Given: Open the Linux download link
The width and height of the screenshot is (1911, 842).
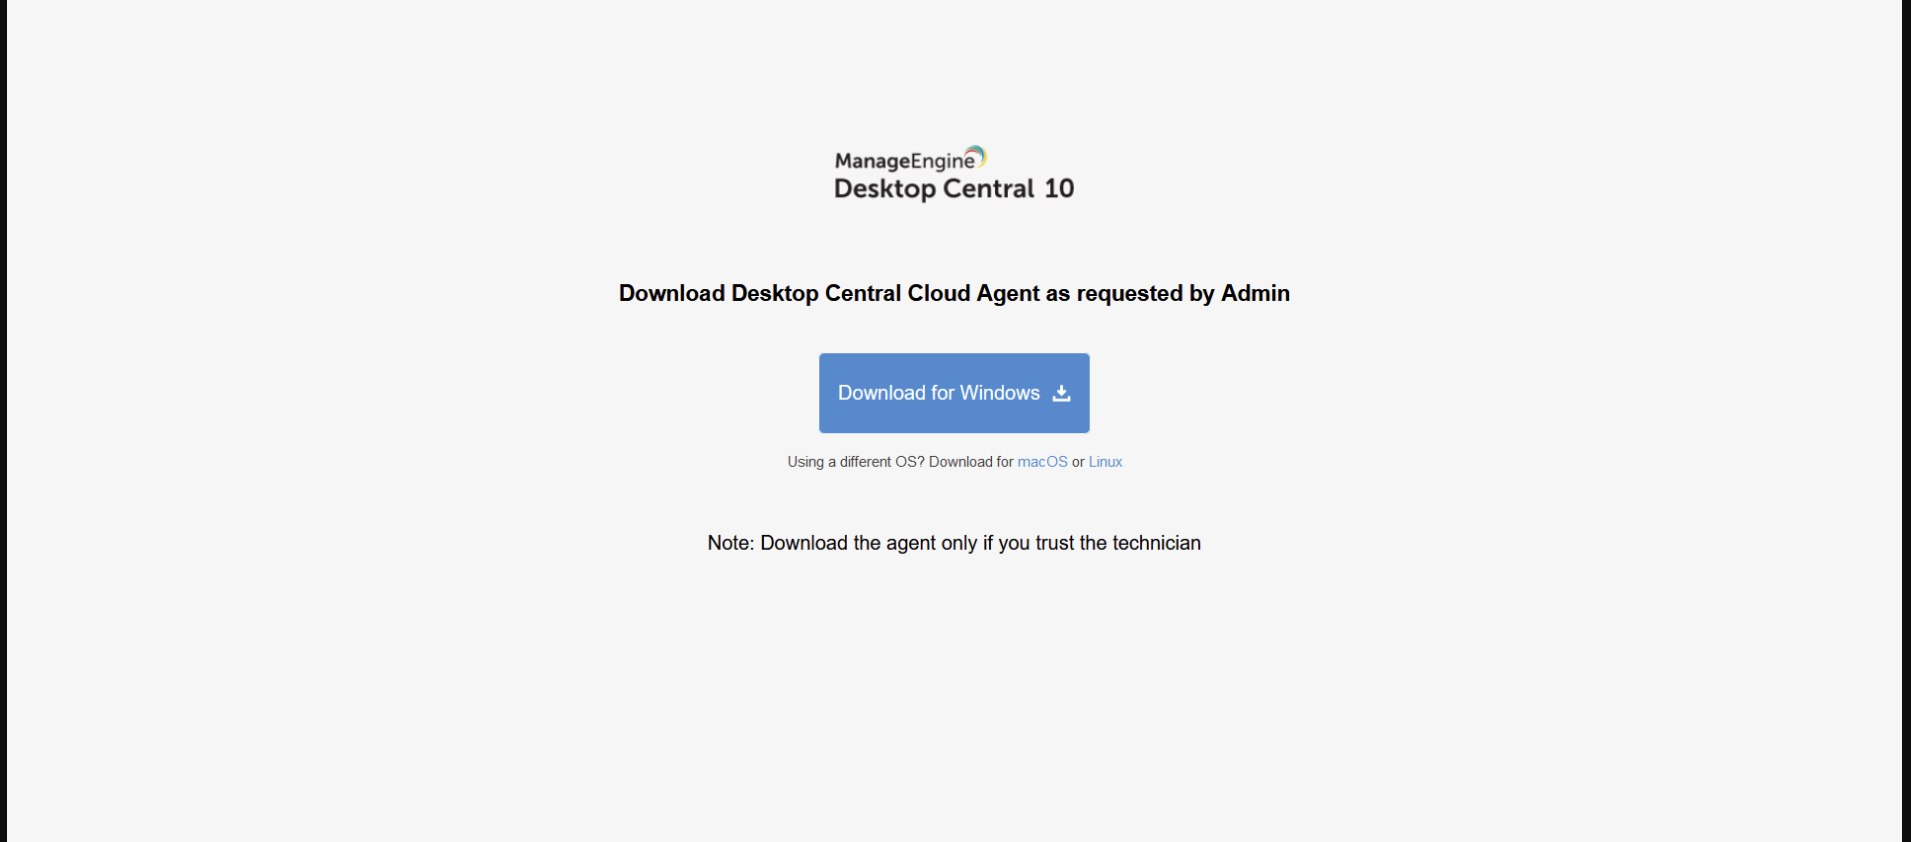Looking at the screenshot, I should point(1105,462).
